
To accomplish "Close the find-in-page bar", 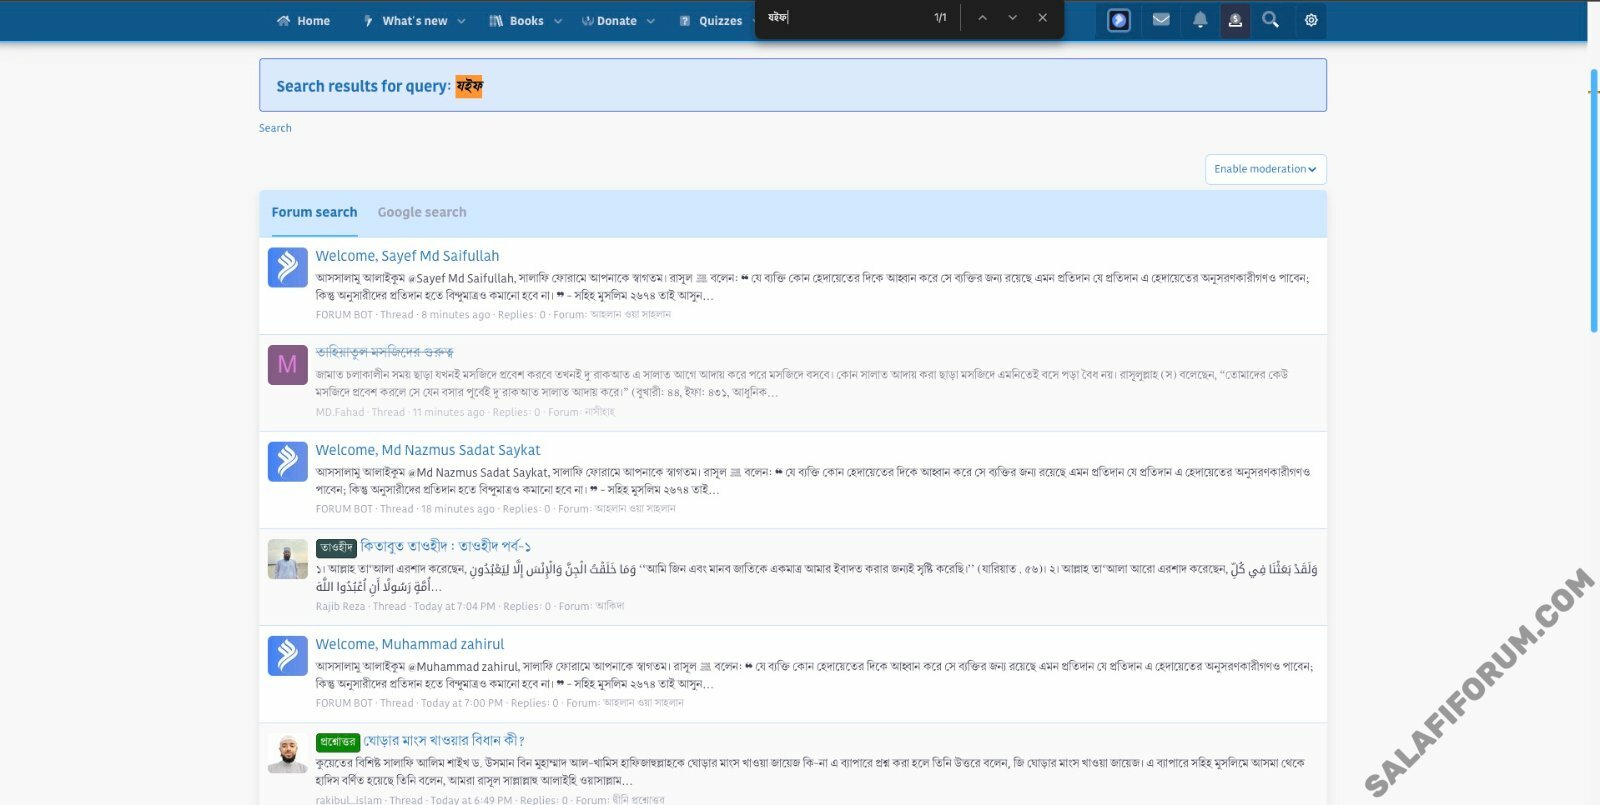I will pyautogui.click(x=1043, y=18).
